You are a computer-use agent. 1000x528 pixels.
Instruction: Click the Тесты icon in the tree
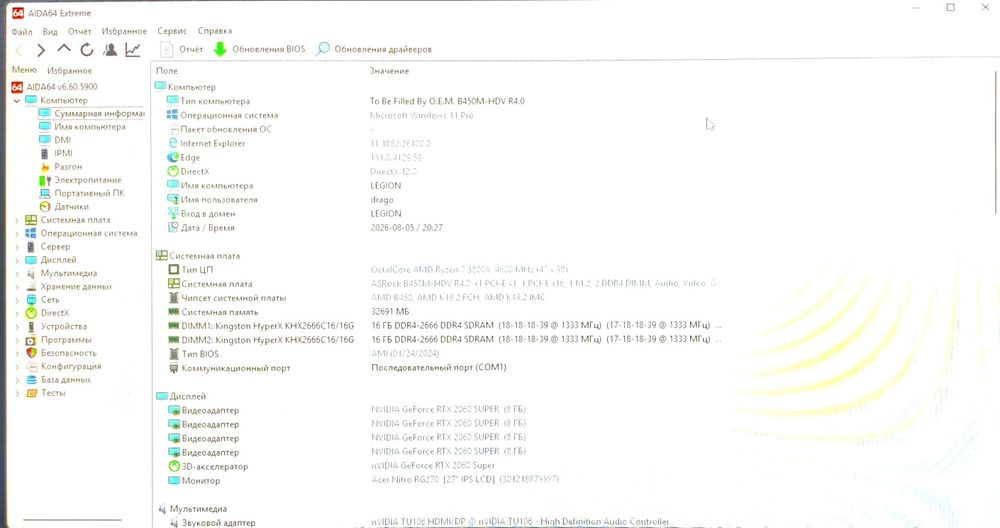(x=31, y=393)
